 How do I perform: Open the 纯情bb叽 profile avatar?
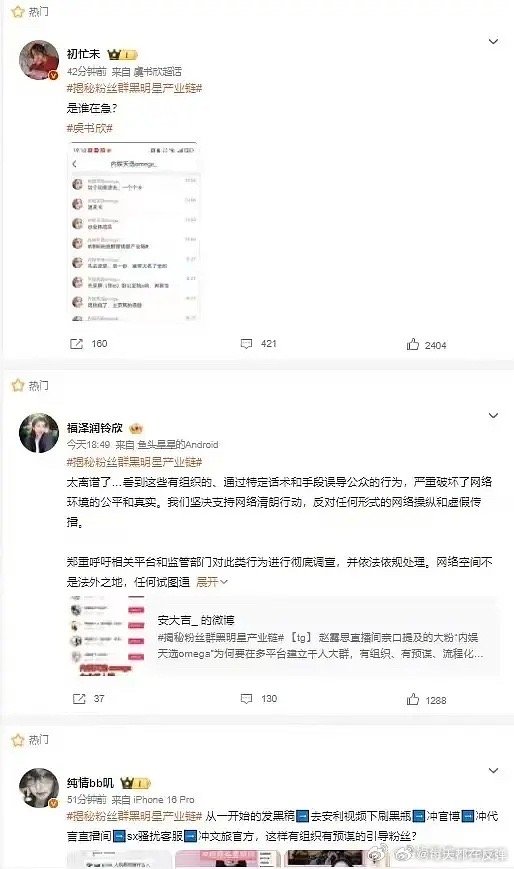pyautogui.click(x=39, y=788)
